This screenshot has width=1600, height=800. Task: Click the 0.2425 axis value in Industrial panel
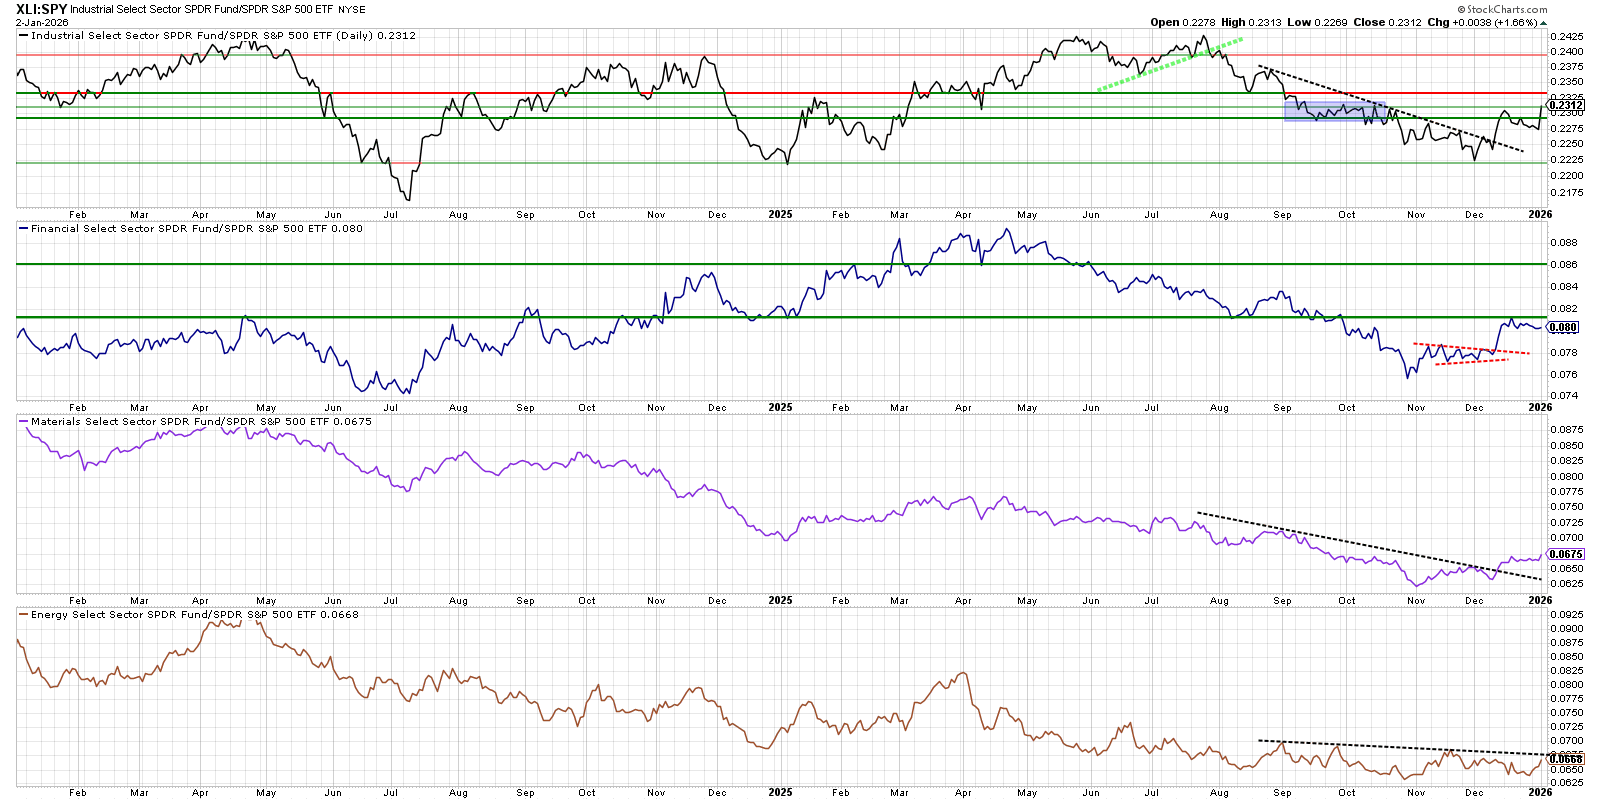[x=1567, y=36]
